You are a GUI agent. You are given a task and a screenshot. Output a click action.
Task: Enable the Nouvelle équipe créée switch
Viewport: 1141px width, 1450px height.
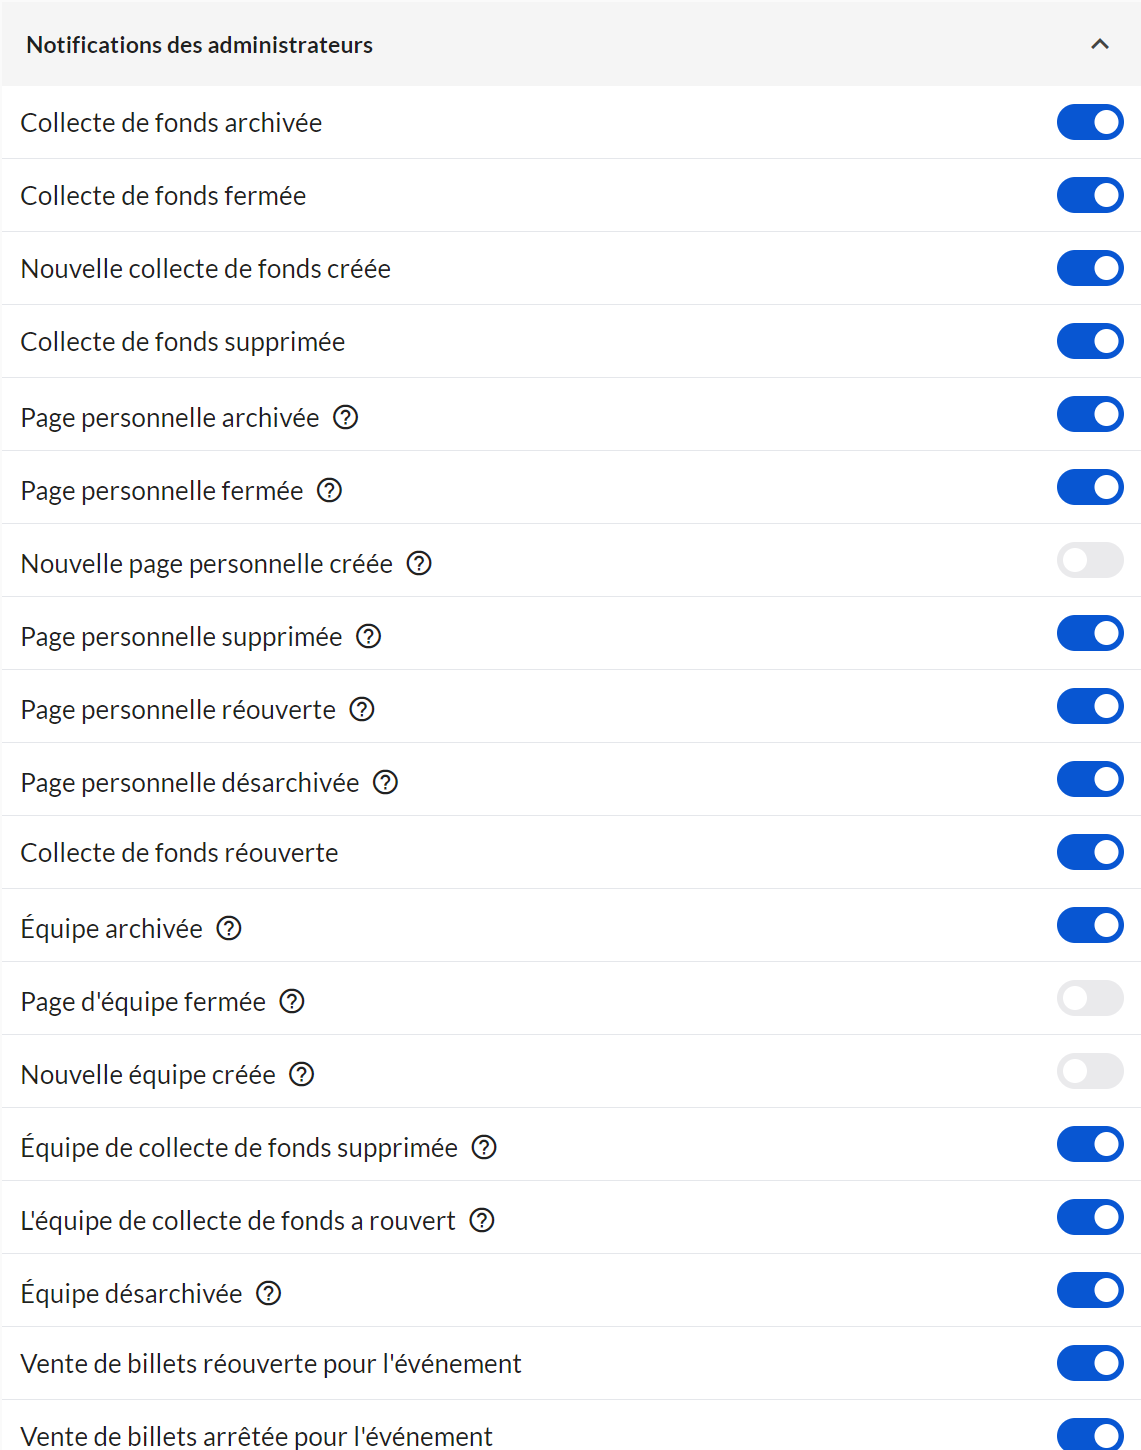[1090, 1071]
